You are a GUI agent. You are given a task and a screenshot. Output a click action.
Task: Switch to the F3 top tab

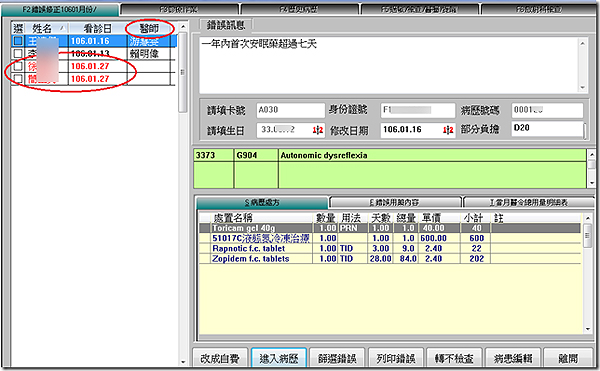pyautogui.click(x=180, y=9)
